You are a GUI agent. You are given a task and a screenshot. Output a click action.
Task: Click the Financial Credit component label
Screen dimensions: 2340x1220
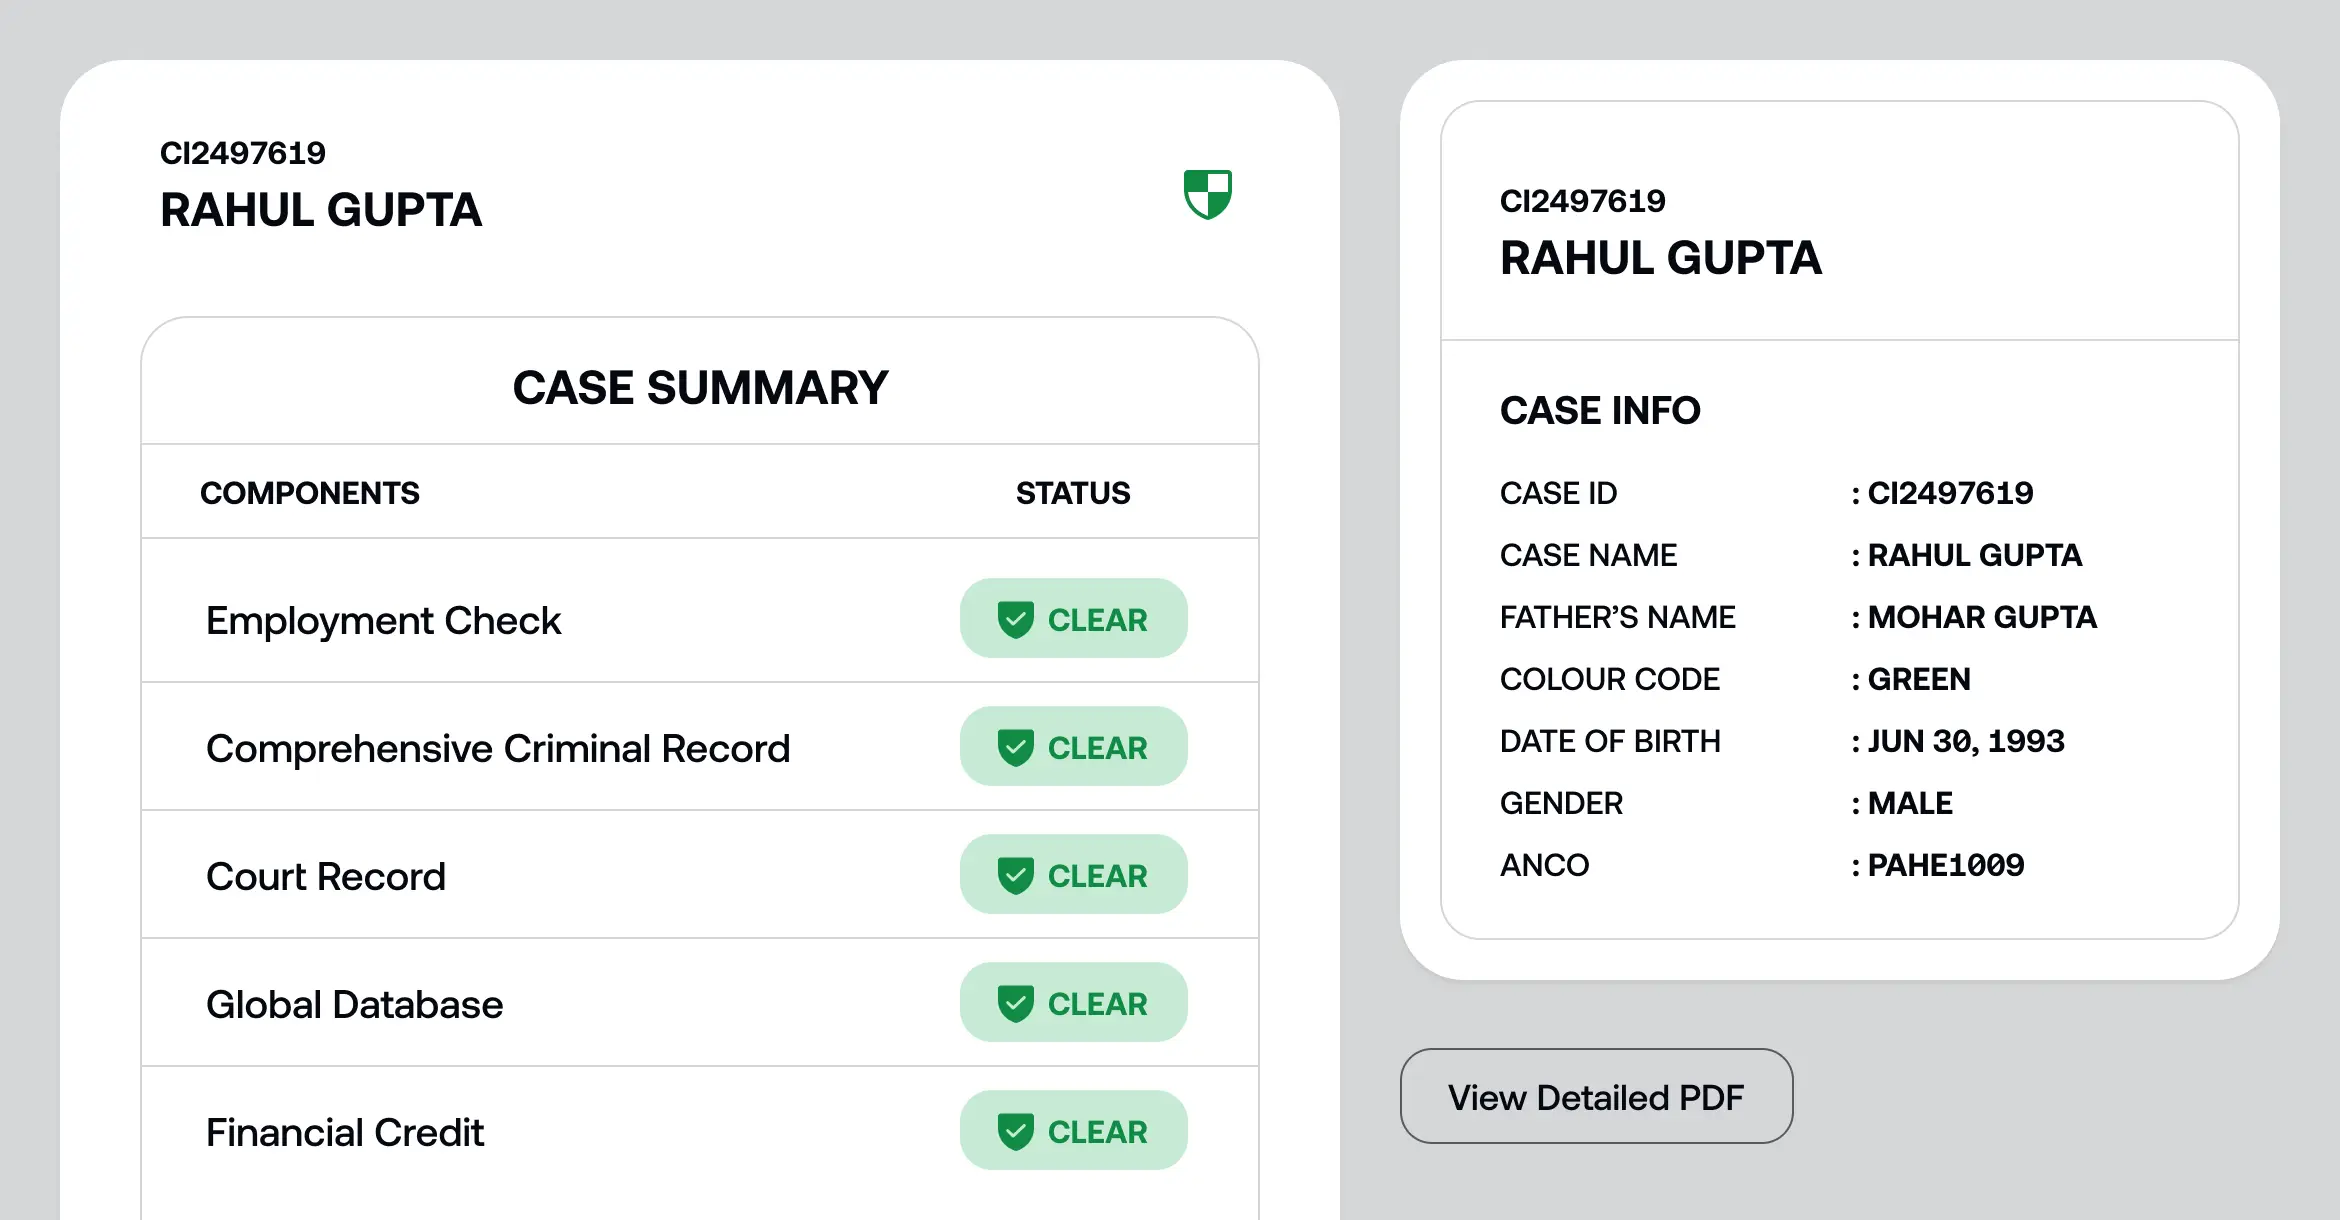coord(345,1133)
